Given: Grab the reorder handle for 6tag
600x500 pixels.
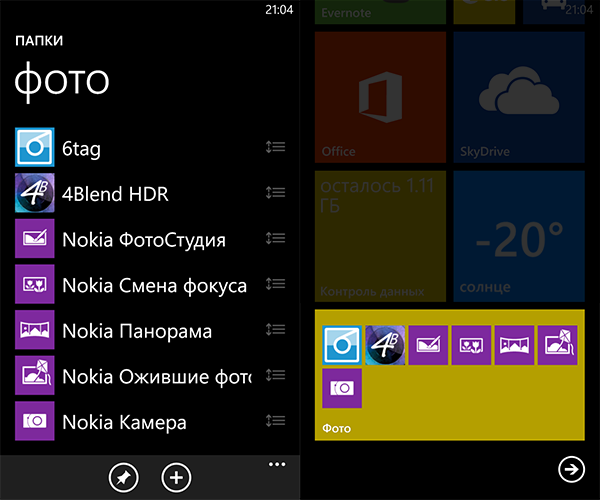Looking at the screenshot, I should [x=276, y=147].
